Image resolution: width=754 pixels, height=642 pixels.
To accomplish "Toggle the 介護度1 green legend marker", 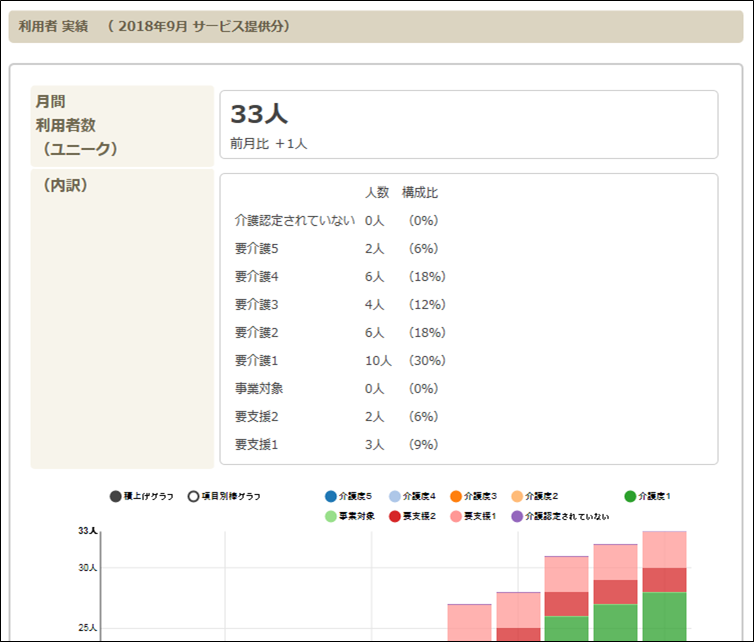I will click(x=630, y=496).
